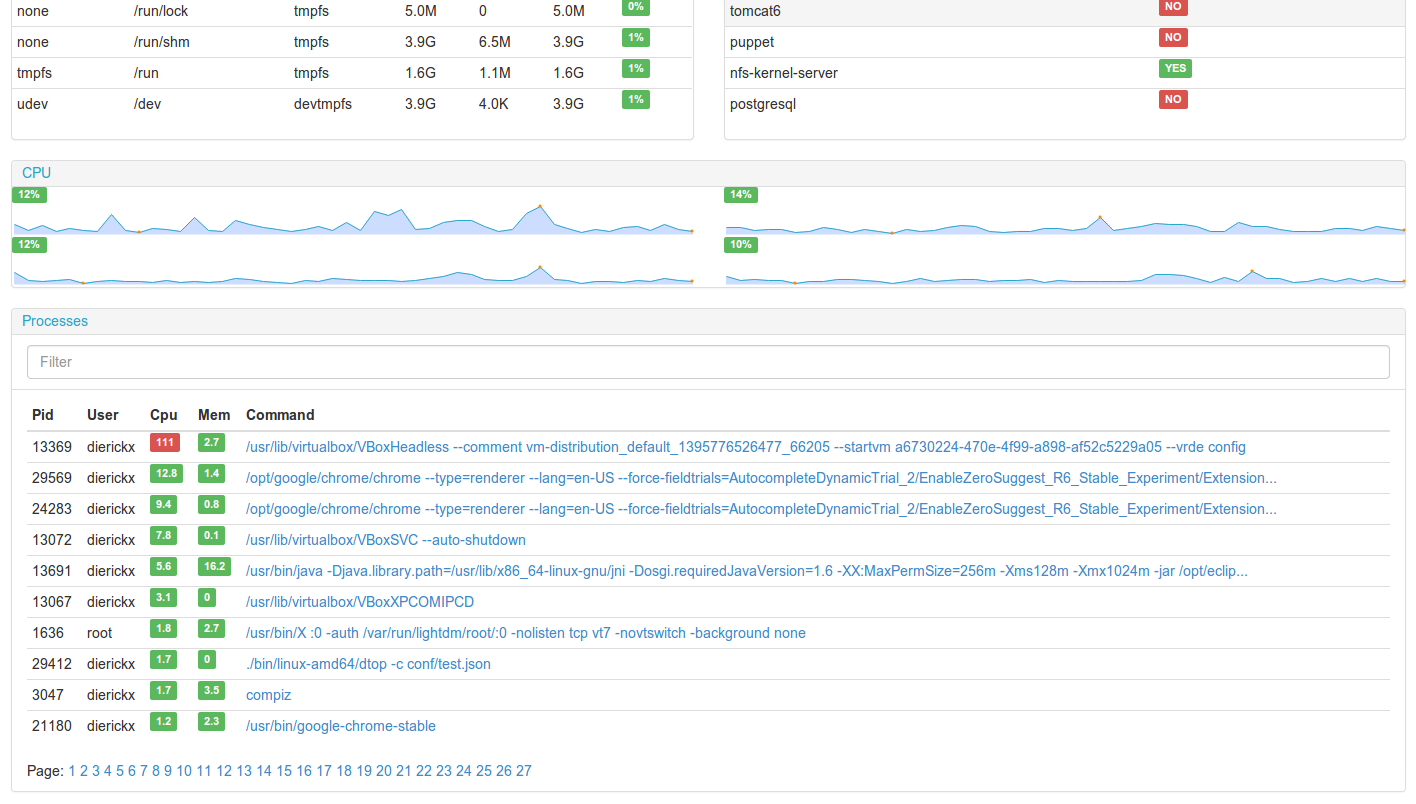This screenshot has width=1416, height=804.
Task: Click the /run/shm mount point cell
Action: (161, 42)
